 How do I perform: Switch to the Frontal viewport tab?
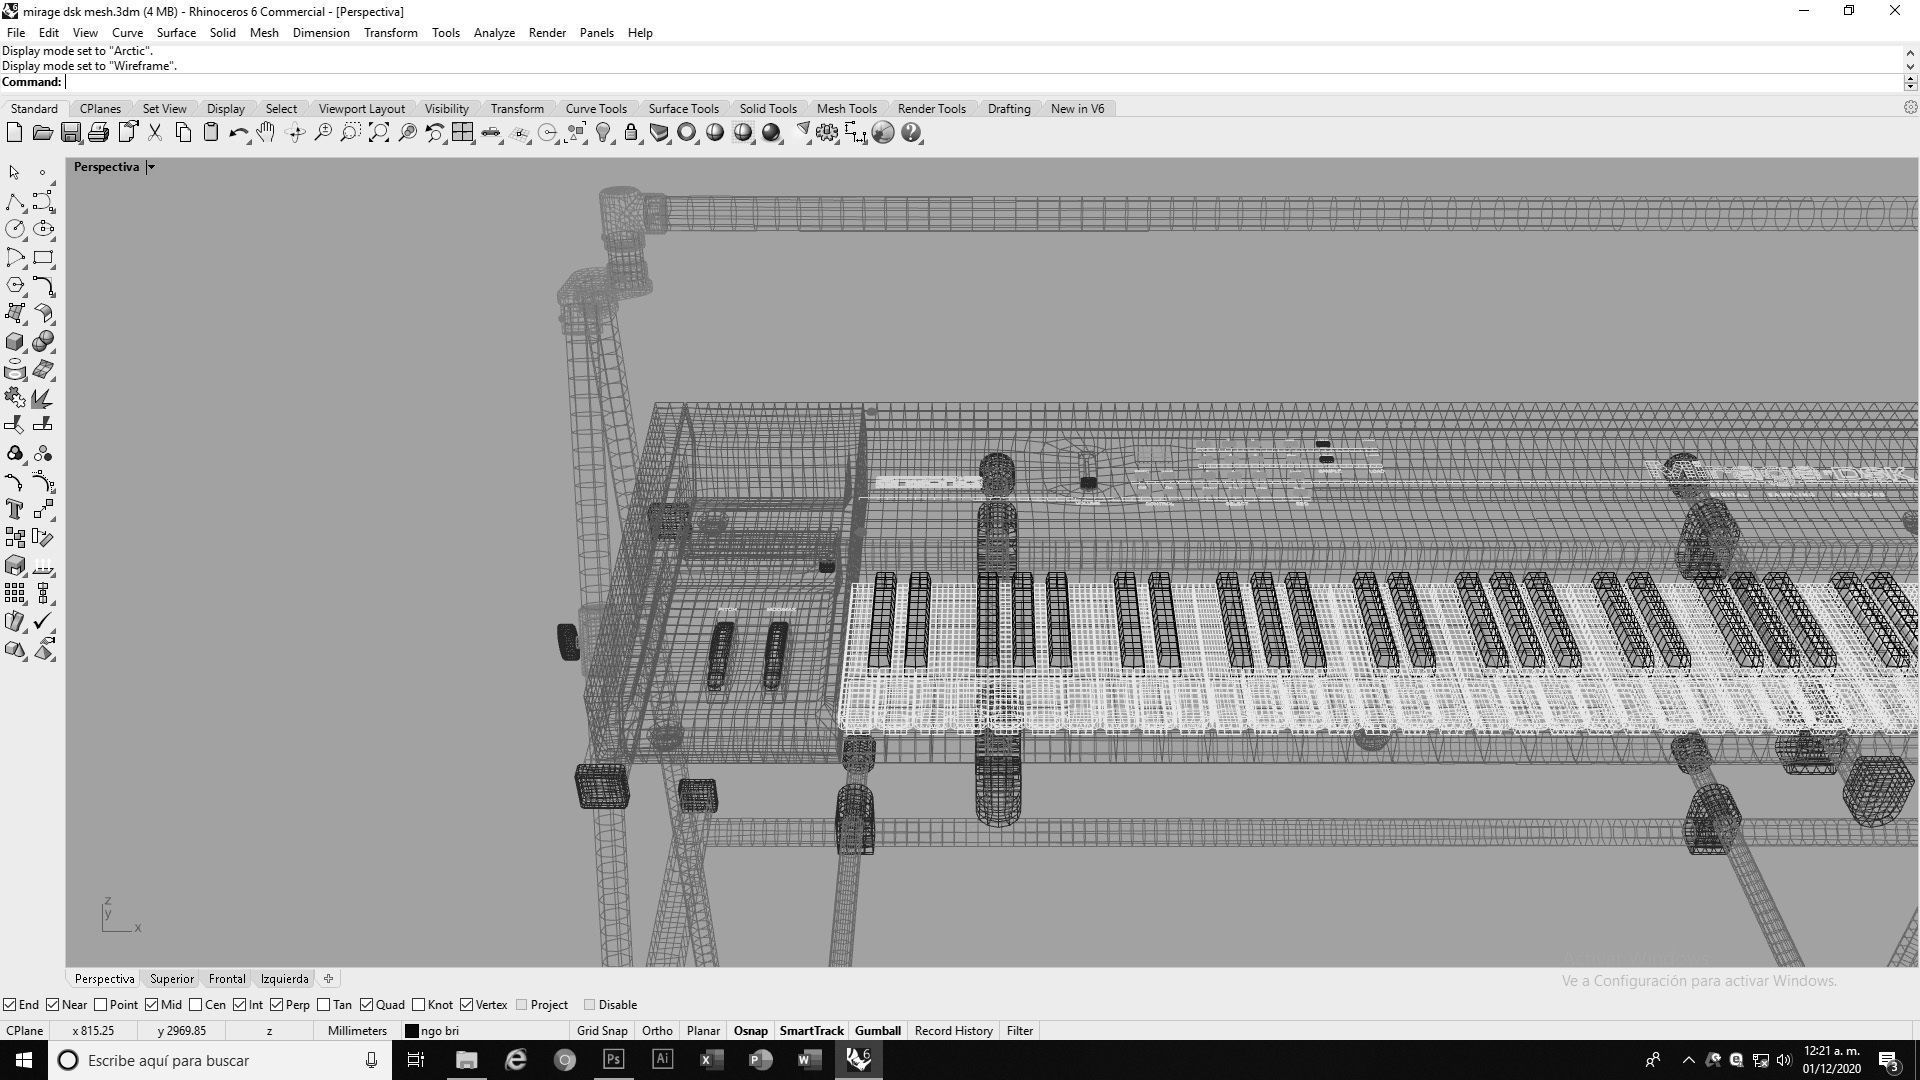[x=227, y=979]
